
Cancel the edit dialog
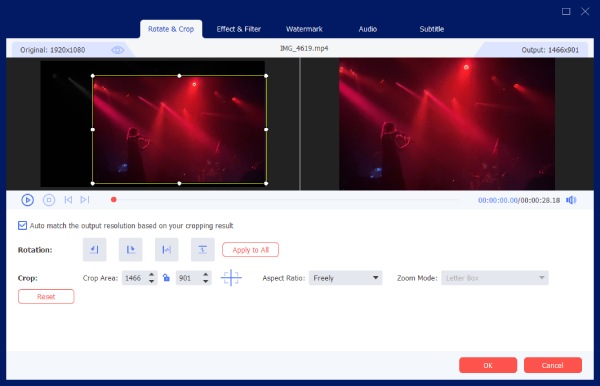pyautogui.click(x=553, y=365)
